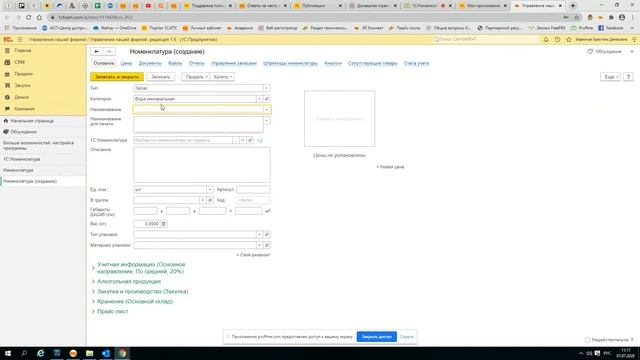Open the В группе dropdown arrow

pyautogui.click(x=202, y=200)
